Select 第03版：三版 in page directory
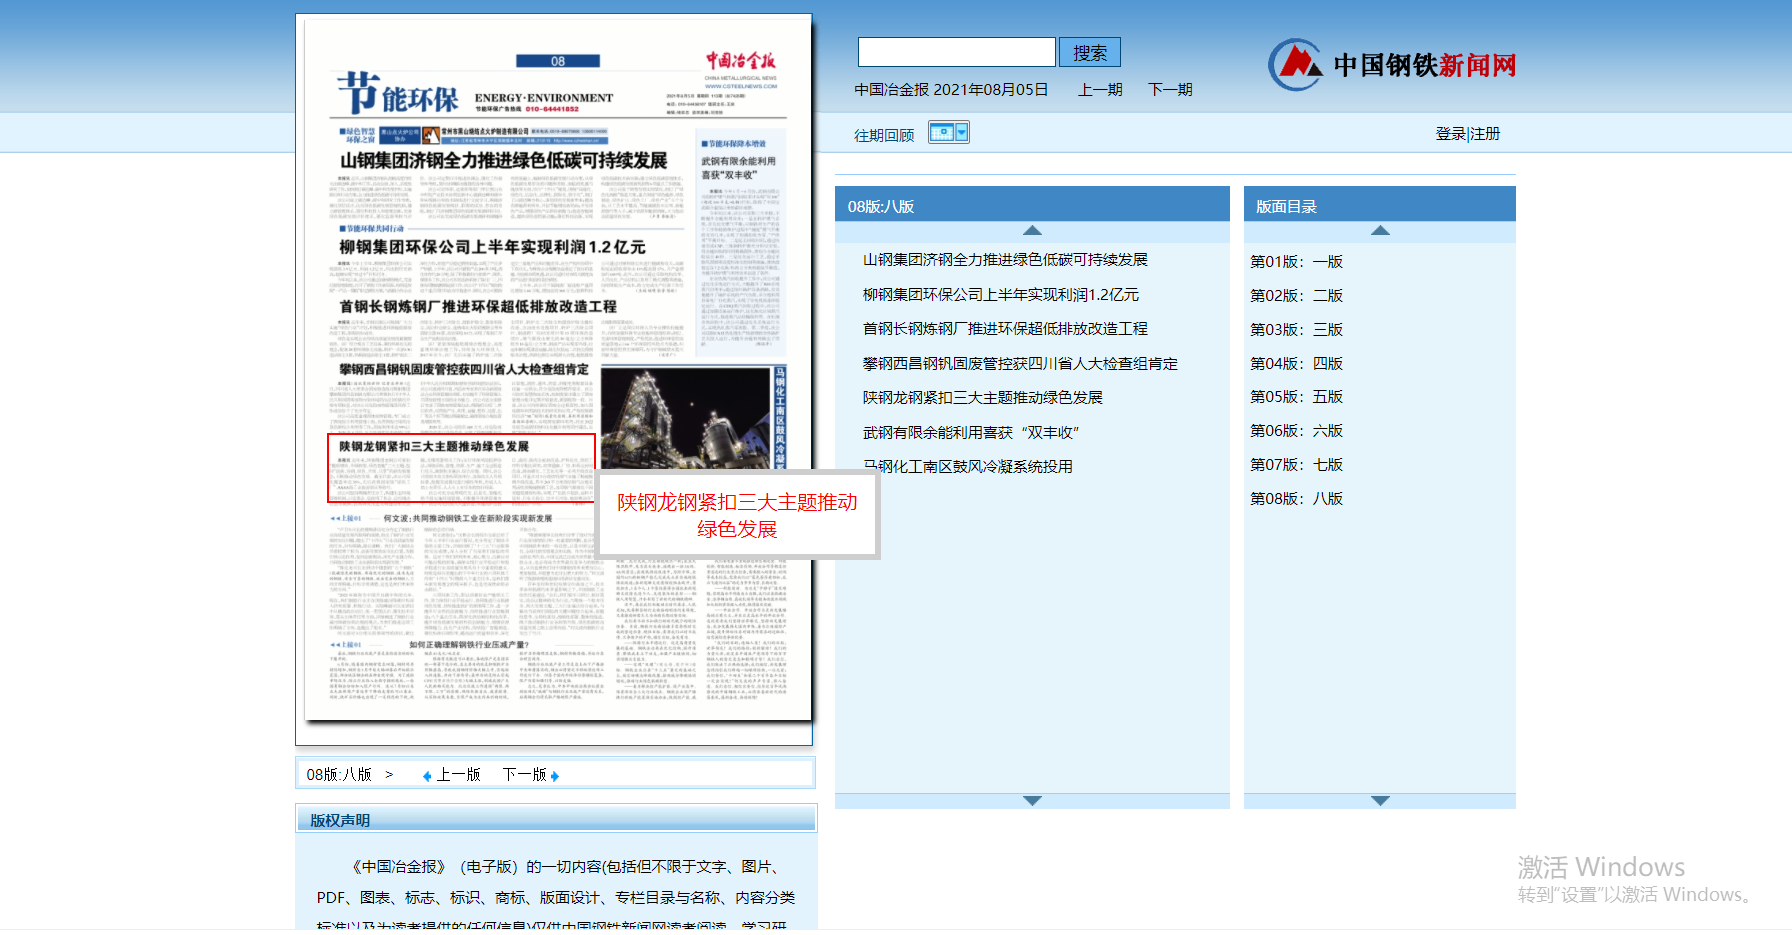 tap(1296, 330)
